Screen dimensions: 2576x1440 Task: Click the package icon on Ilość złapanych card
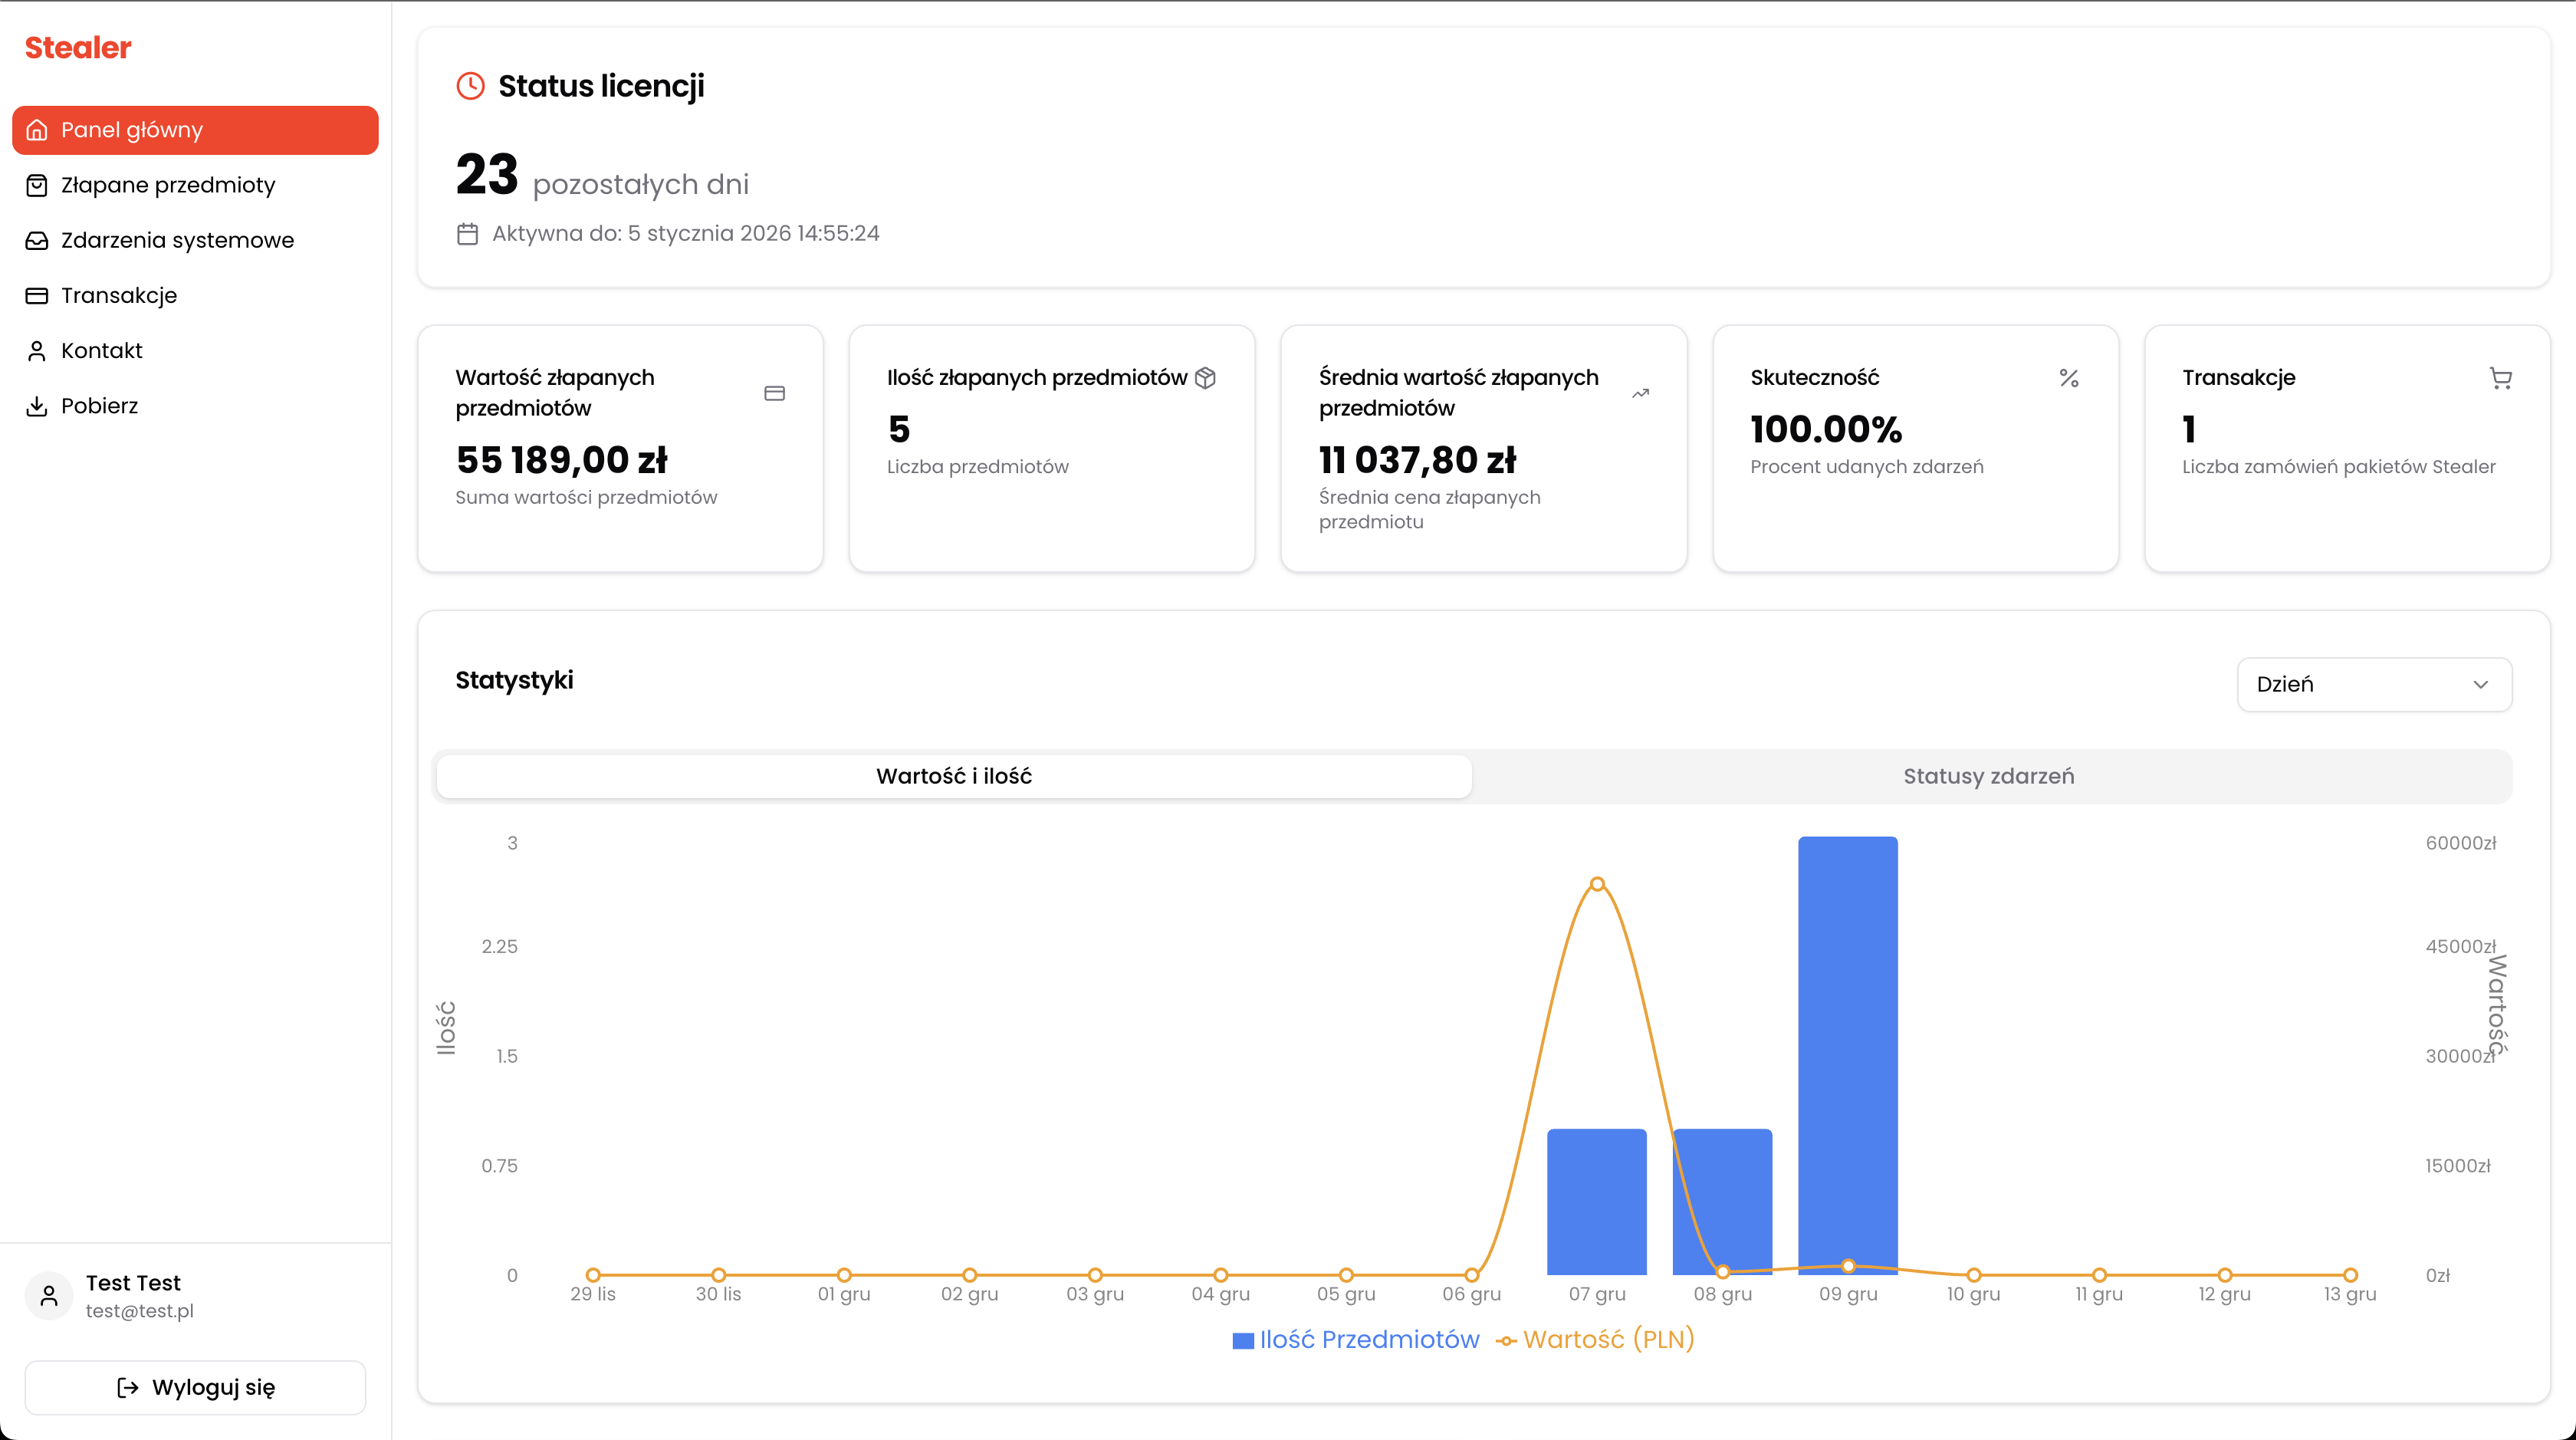[1205, 378]
